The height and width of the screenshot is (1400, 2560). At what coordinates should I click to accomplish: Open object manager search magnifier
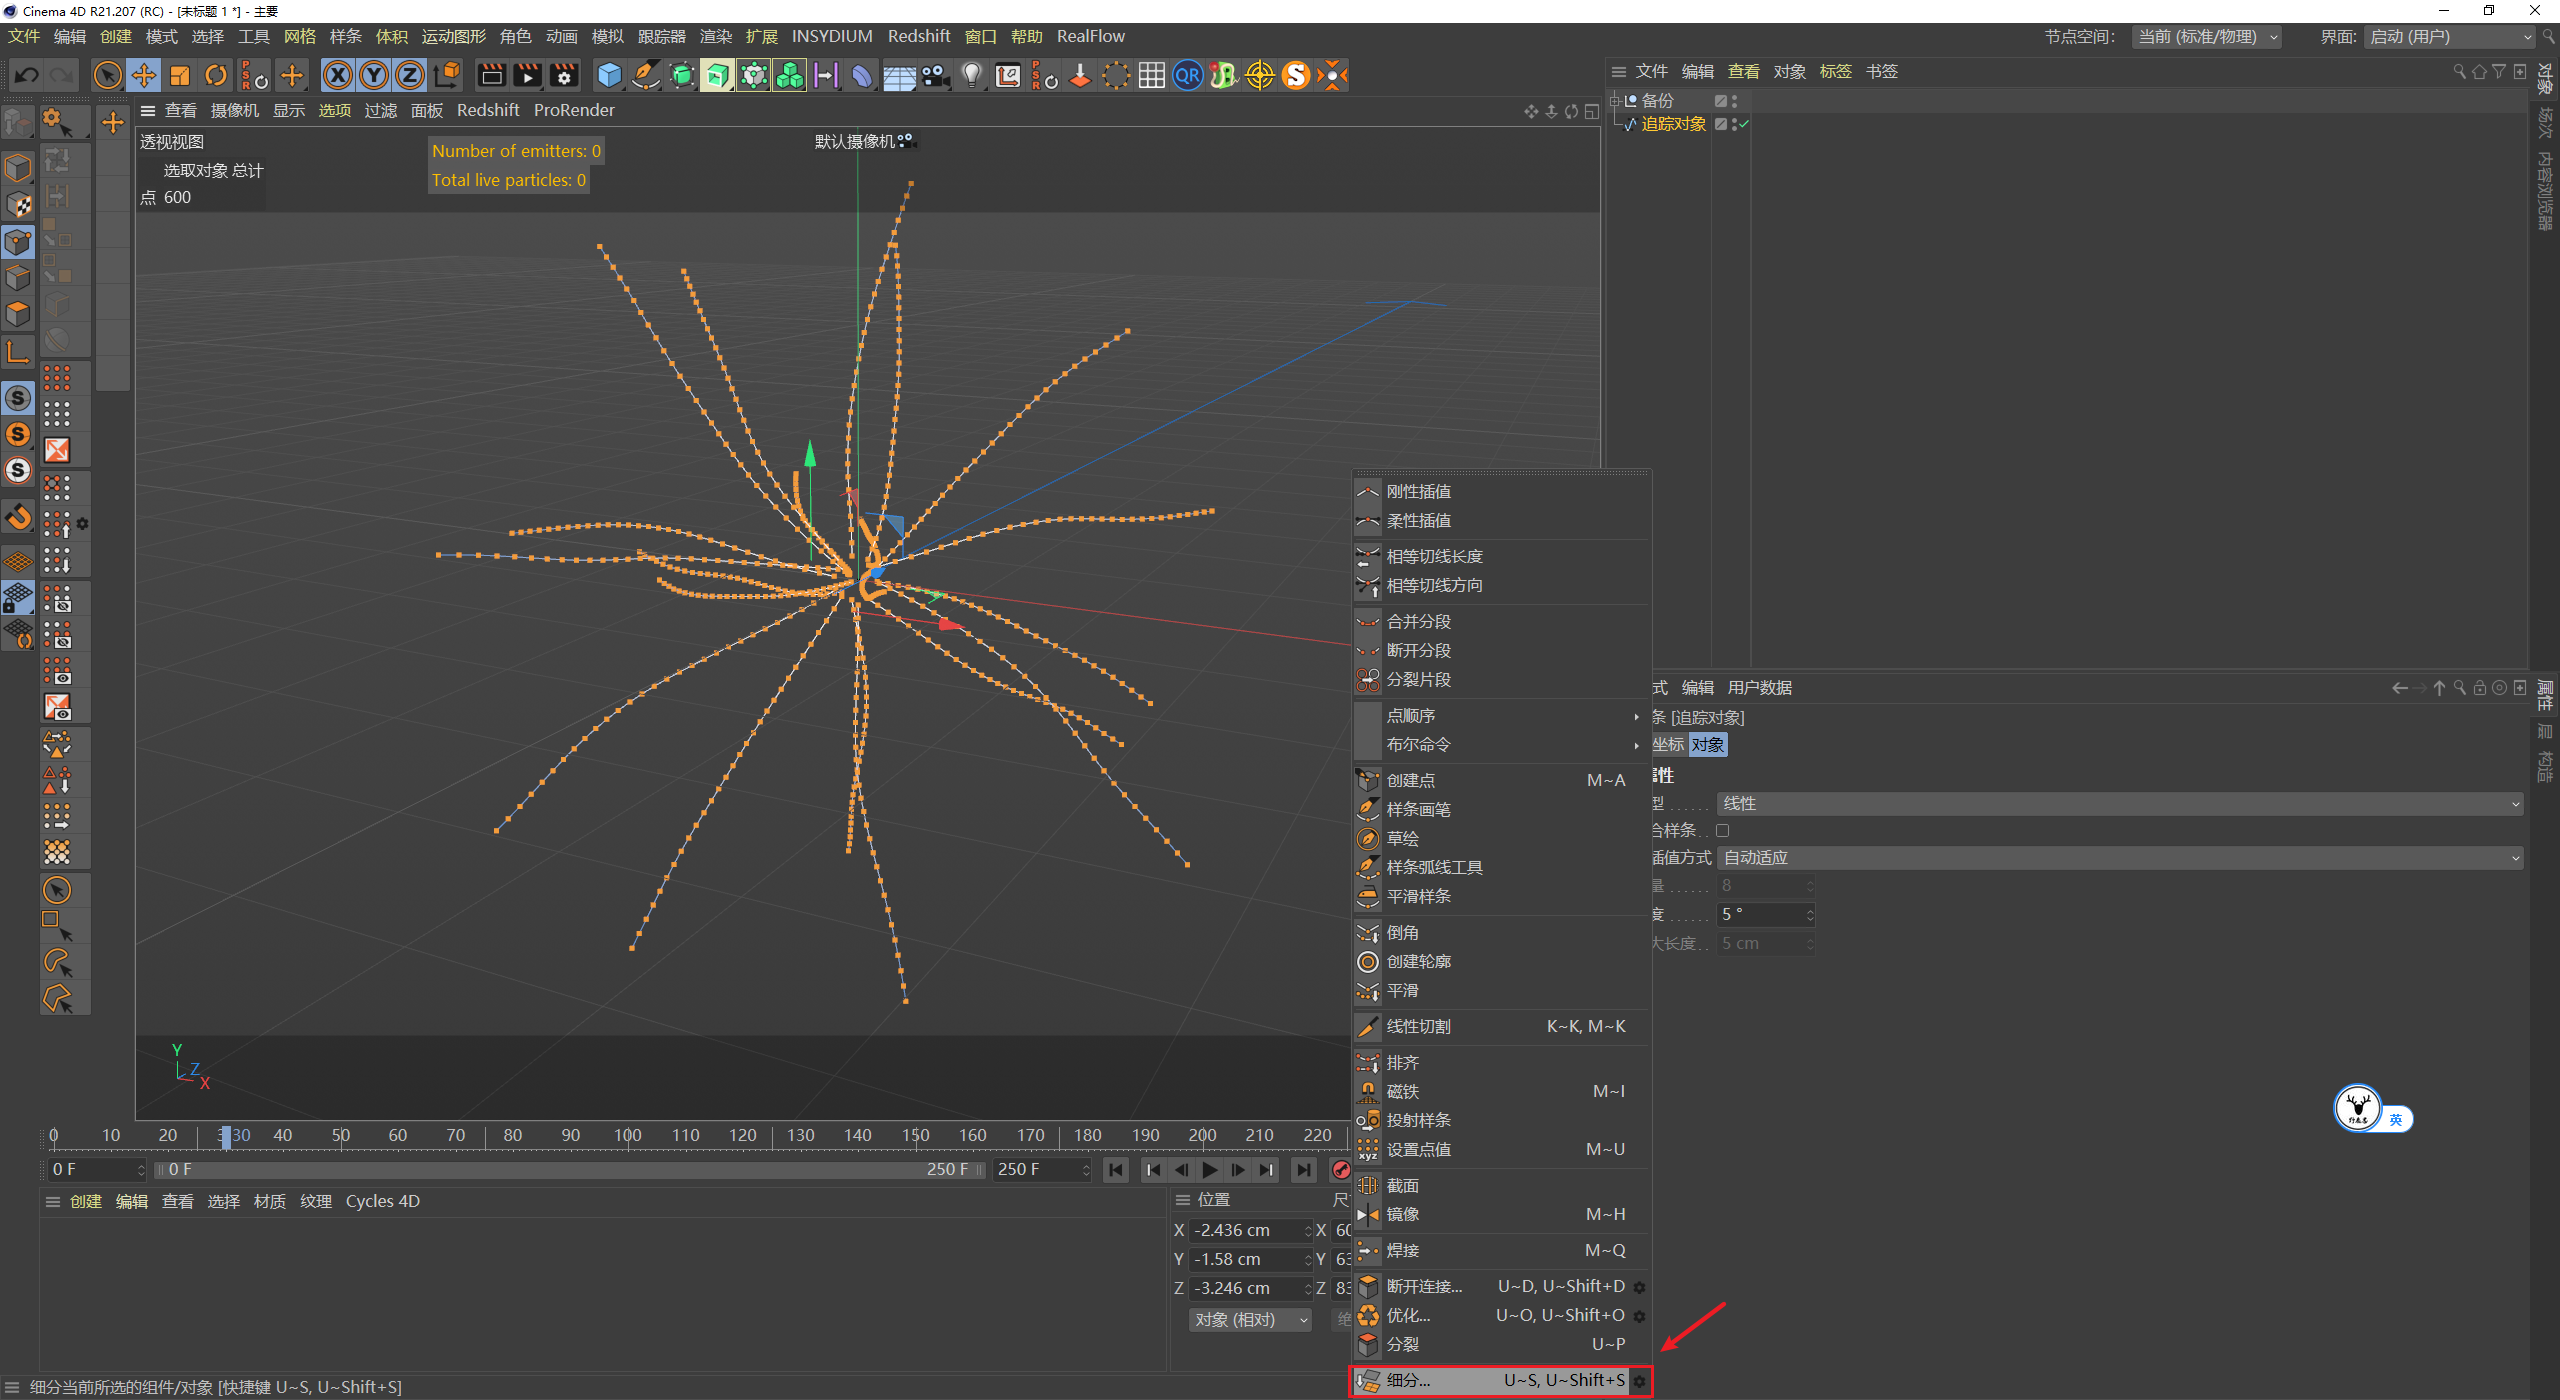(2460, 72)
